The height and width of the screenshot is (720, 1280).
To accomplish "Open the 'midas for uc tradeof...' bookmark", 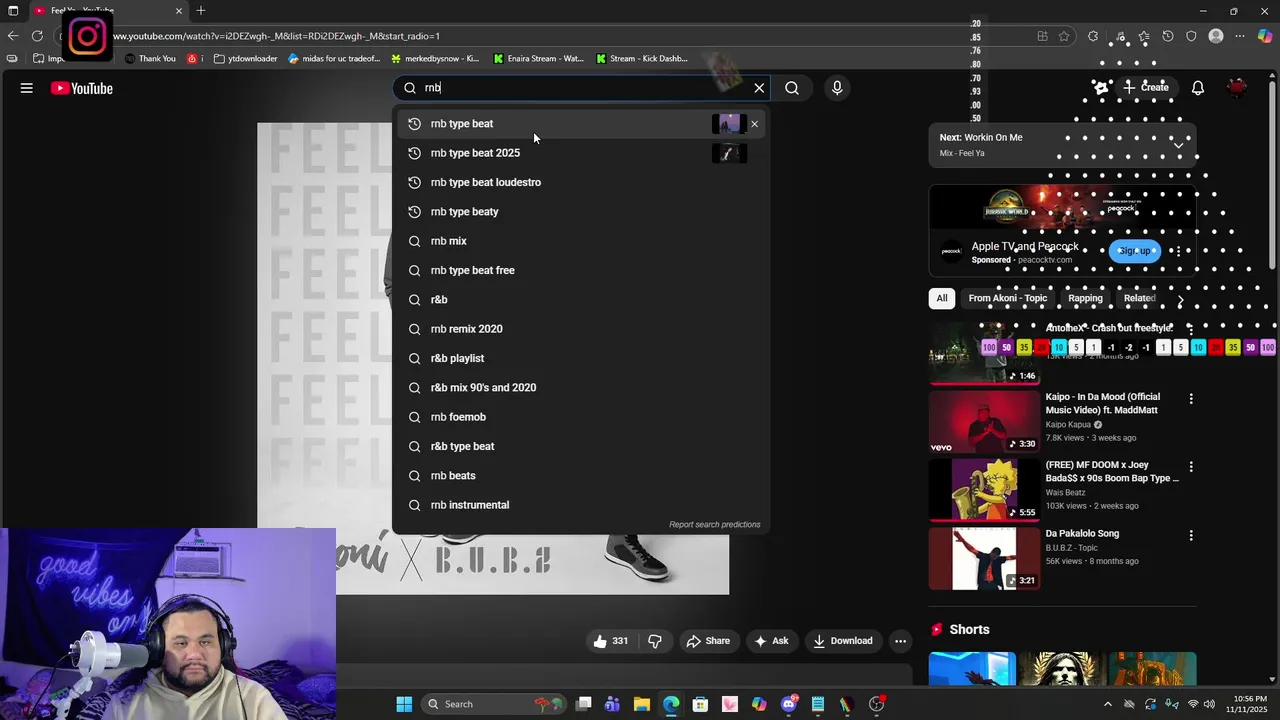I will click(x=334, y=59).
